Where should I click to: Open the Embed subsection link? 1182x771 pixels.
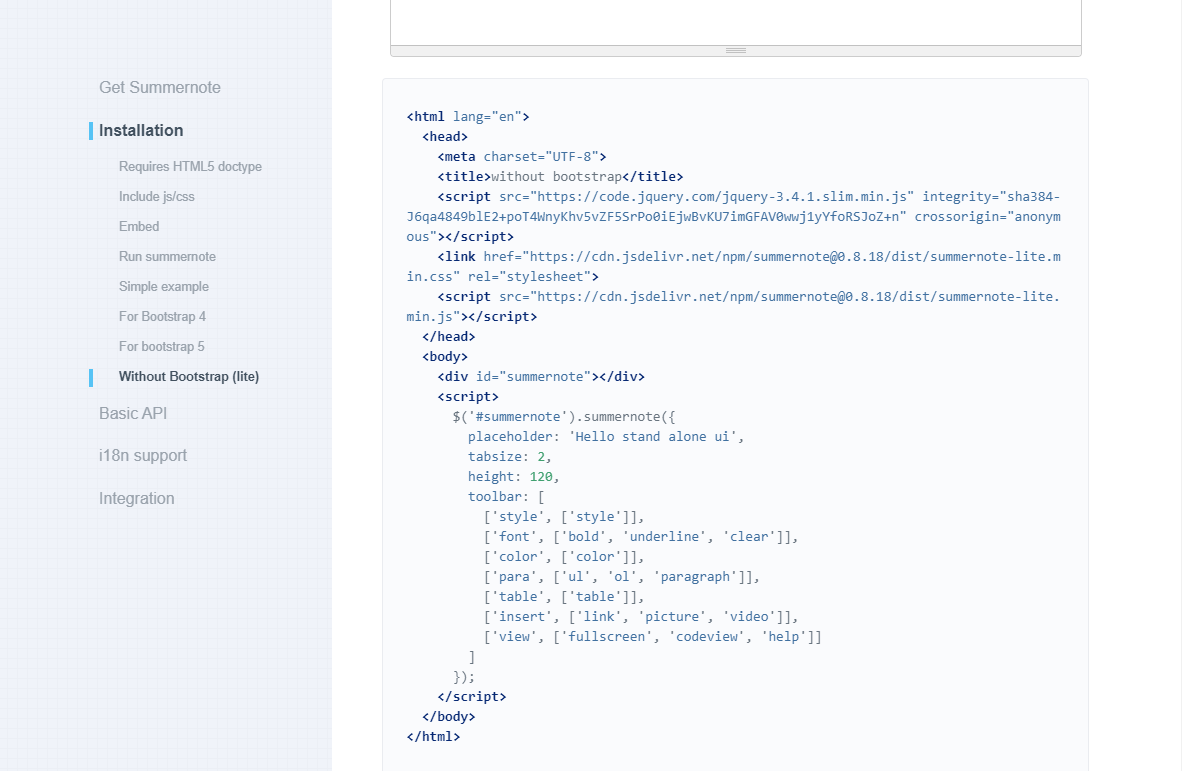139,227
